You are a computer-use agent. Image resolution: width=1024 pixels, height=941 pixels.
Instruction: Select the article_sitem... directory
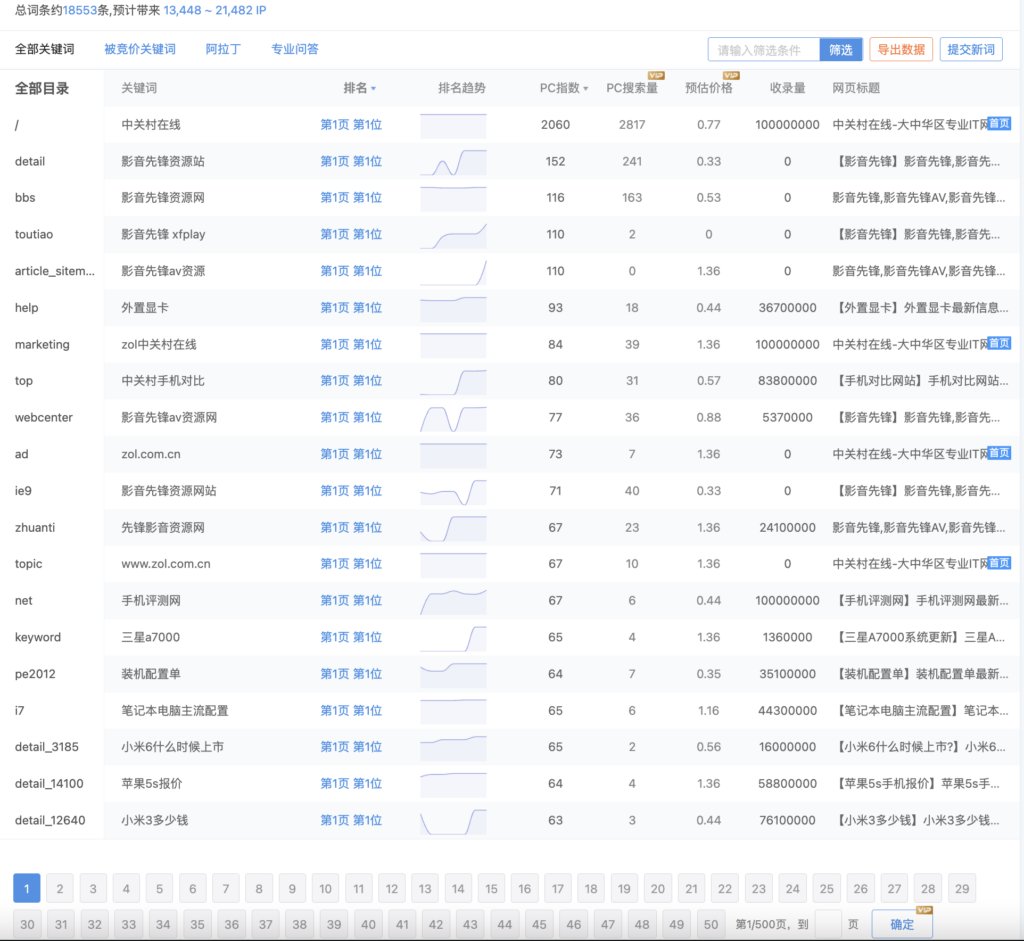point(55,271)
